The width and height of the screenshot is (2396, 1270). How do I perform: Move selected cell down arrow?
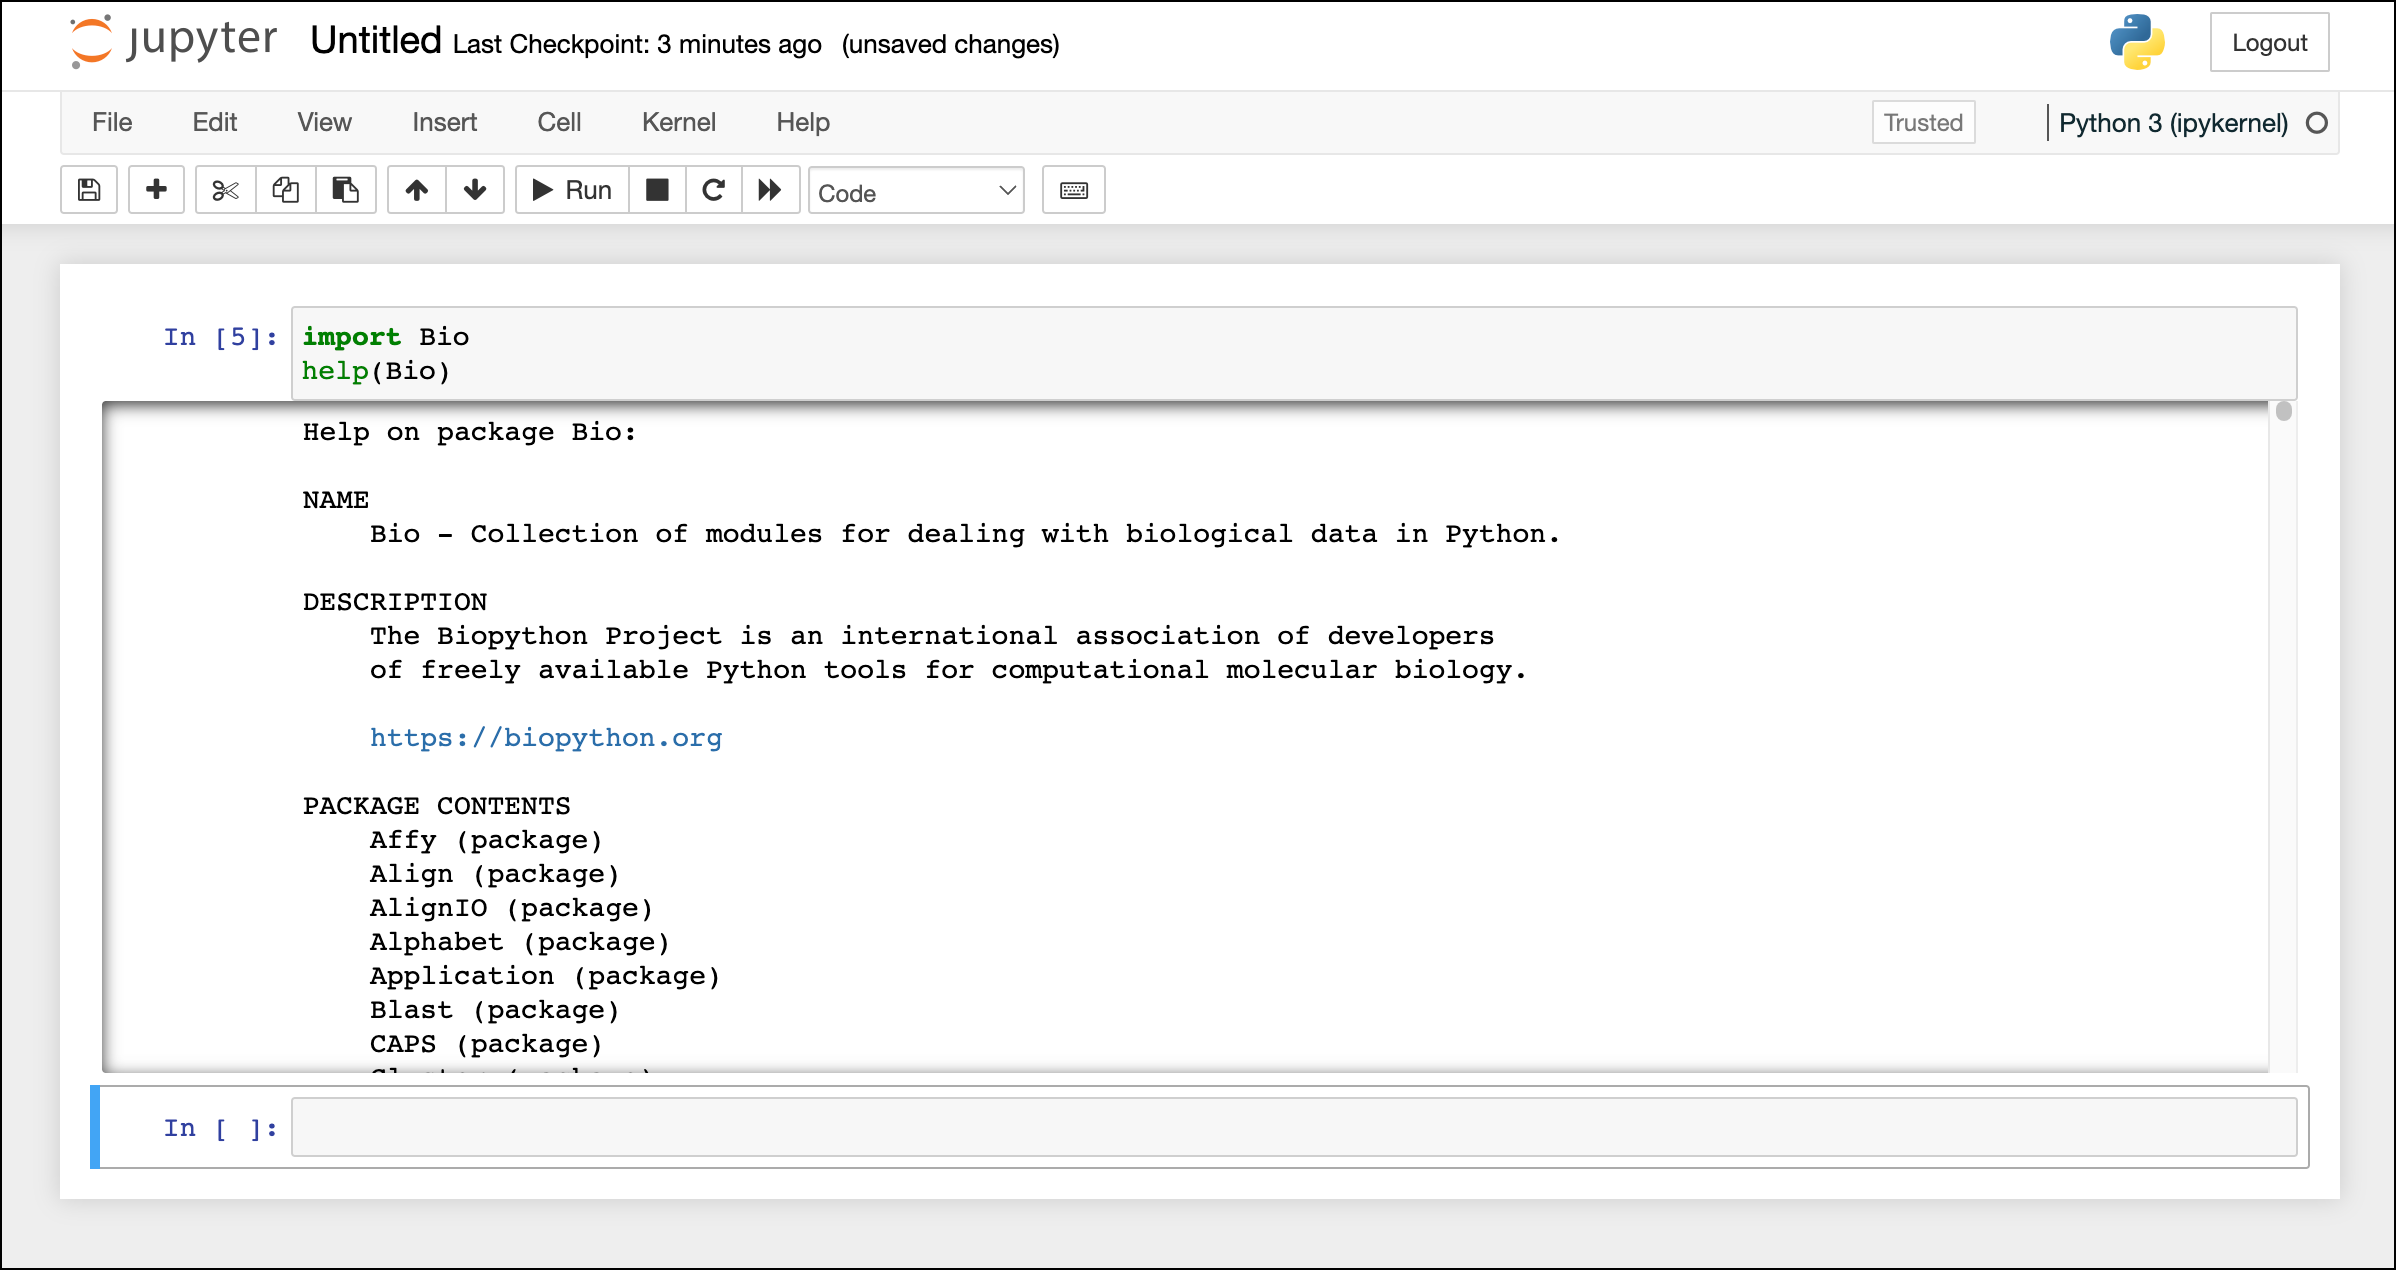pyautogui.click(x=475, y=190)
